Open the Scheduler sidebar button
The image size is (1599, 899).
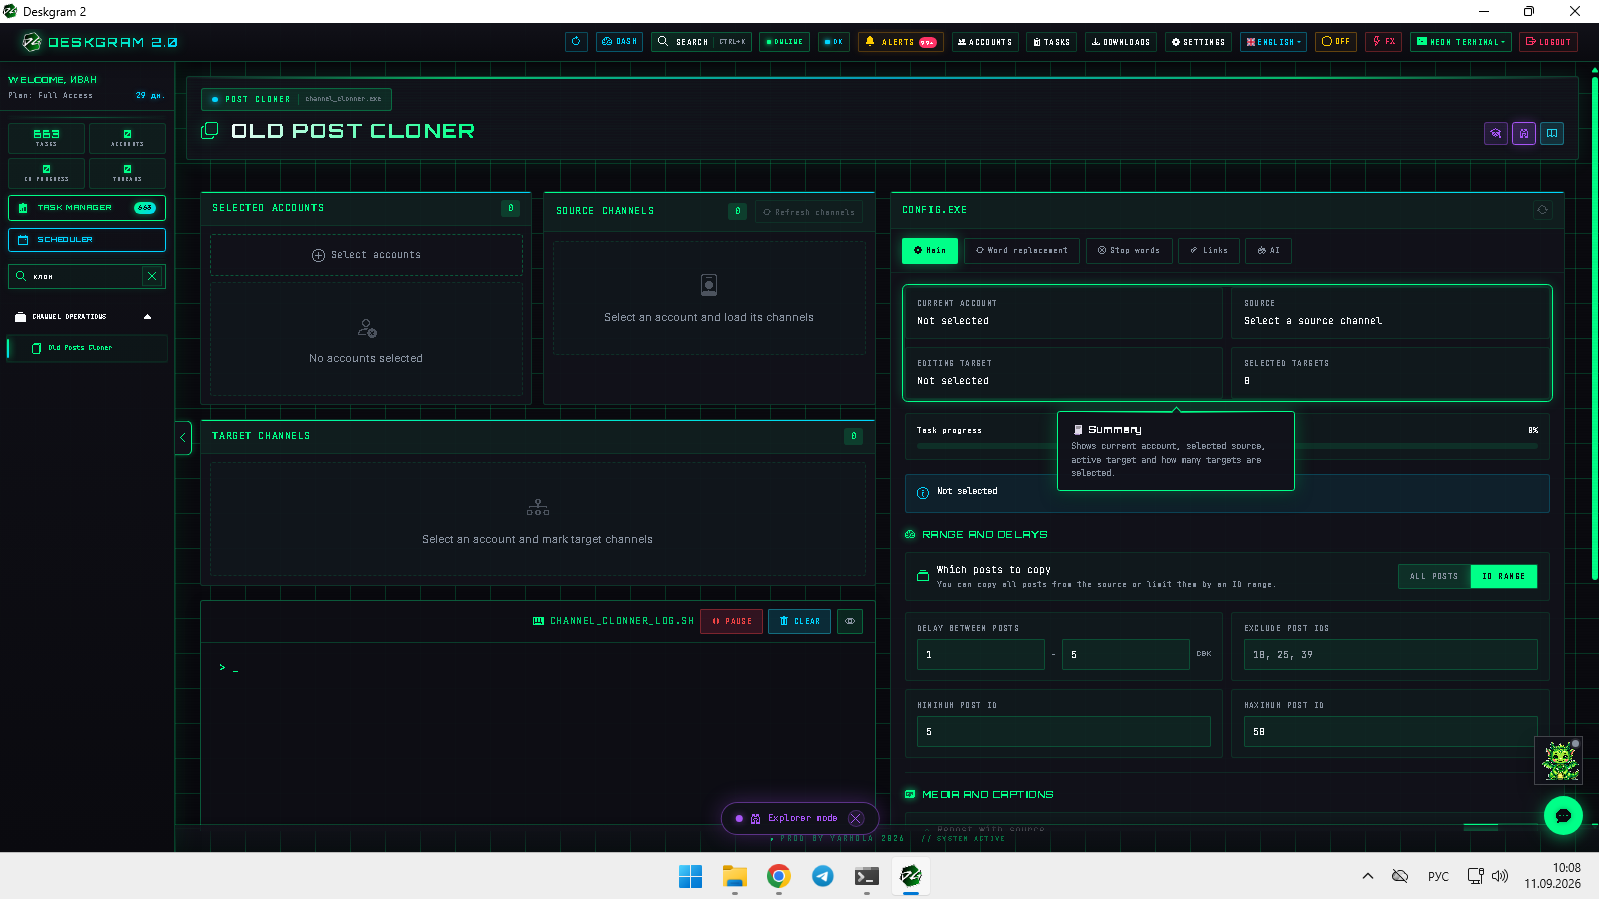[x=87, y=240]
